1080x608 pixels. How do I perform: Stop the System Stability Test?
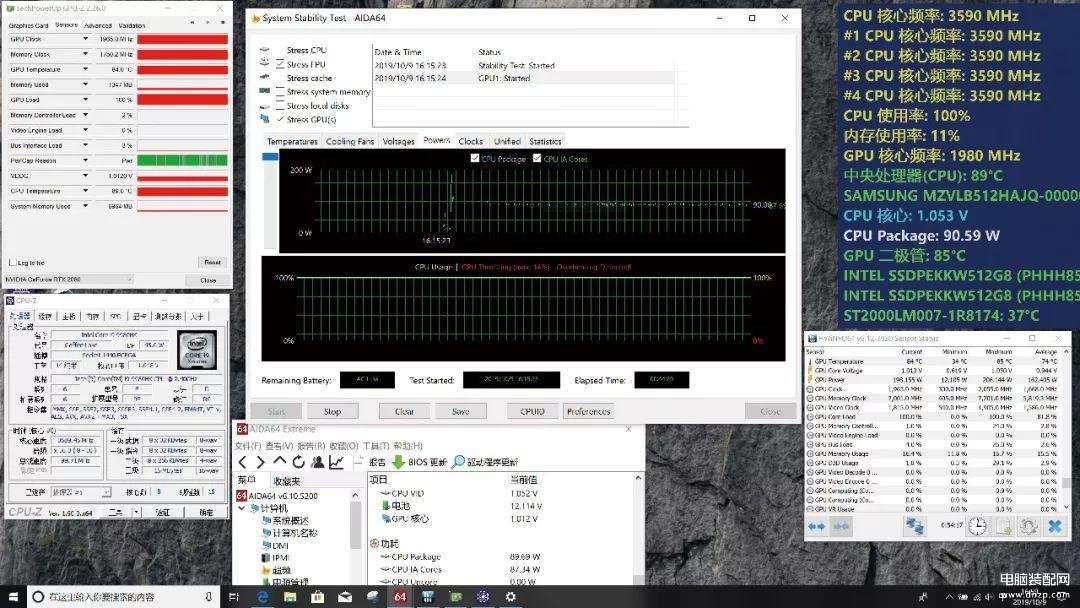[x=332, y=411]
